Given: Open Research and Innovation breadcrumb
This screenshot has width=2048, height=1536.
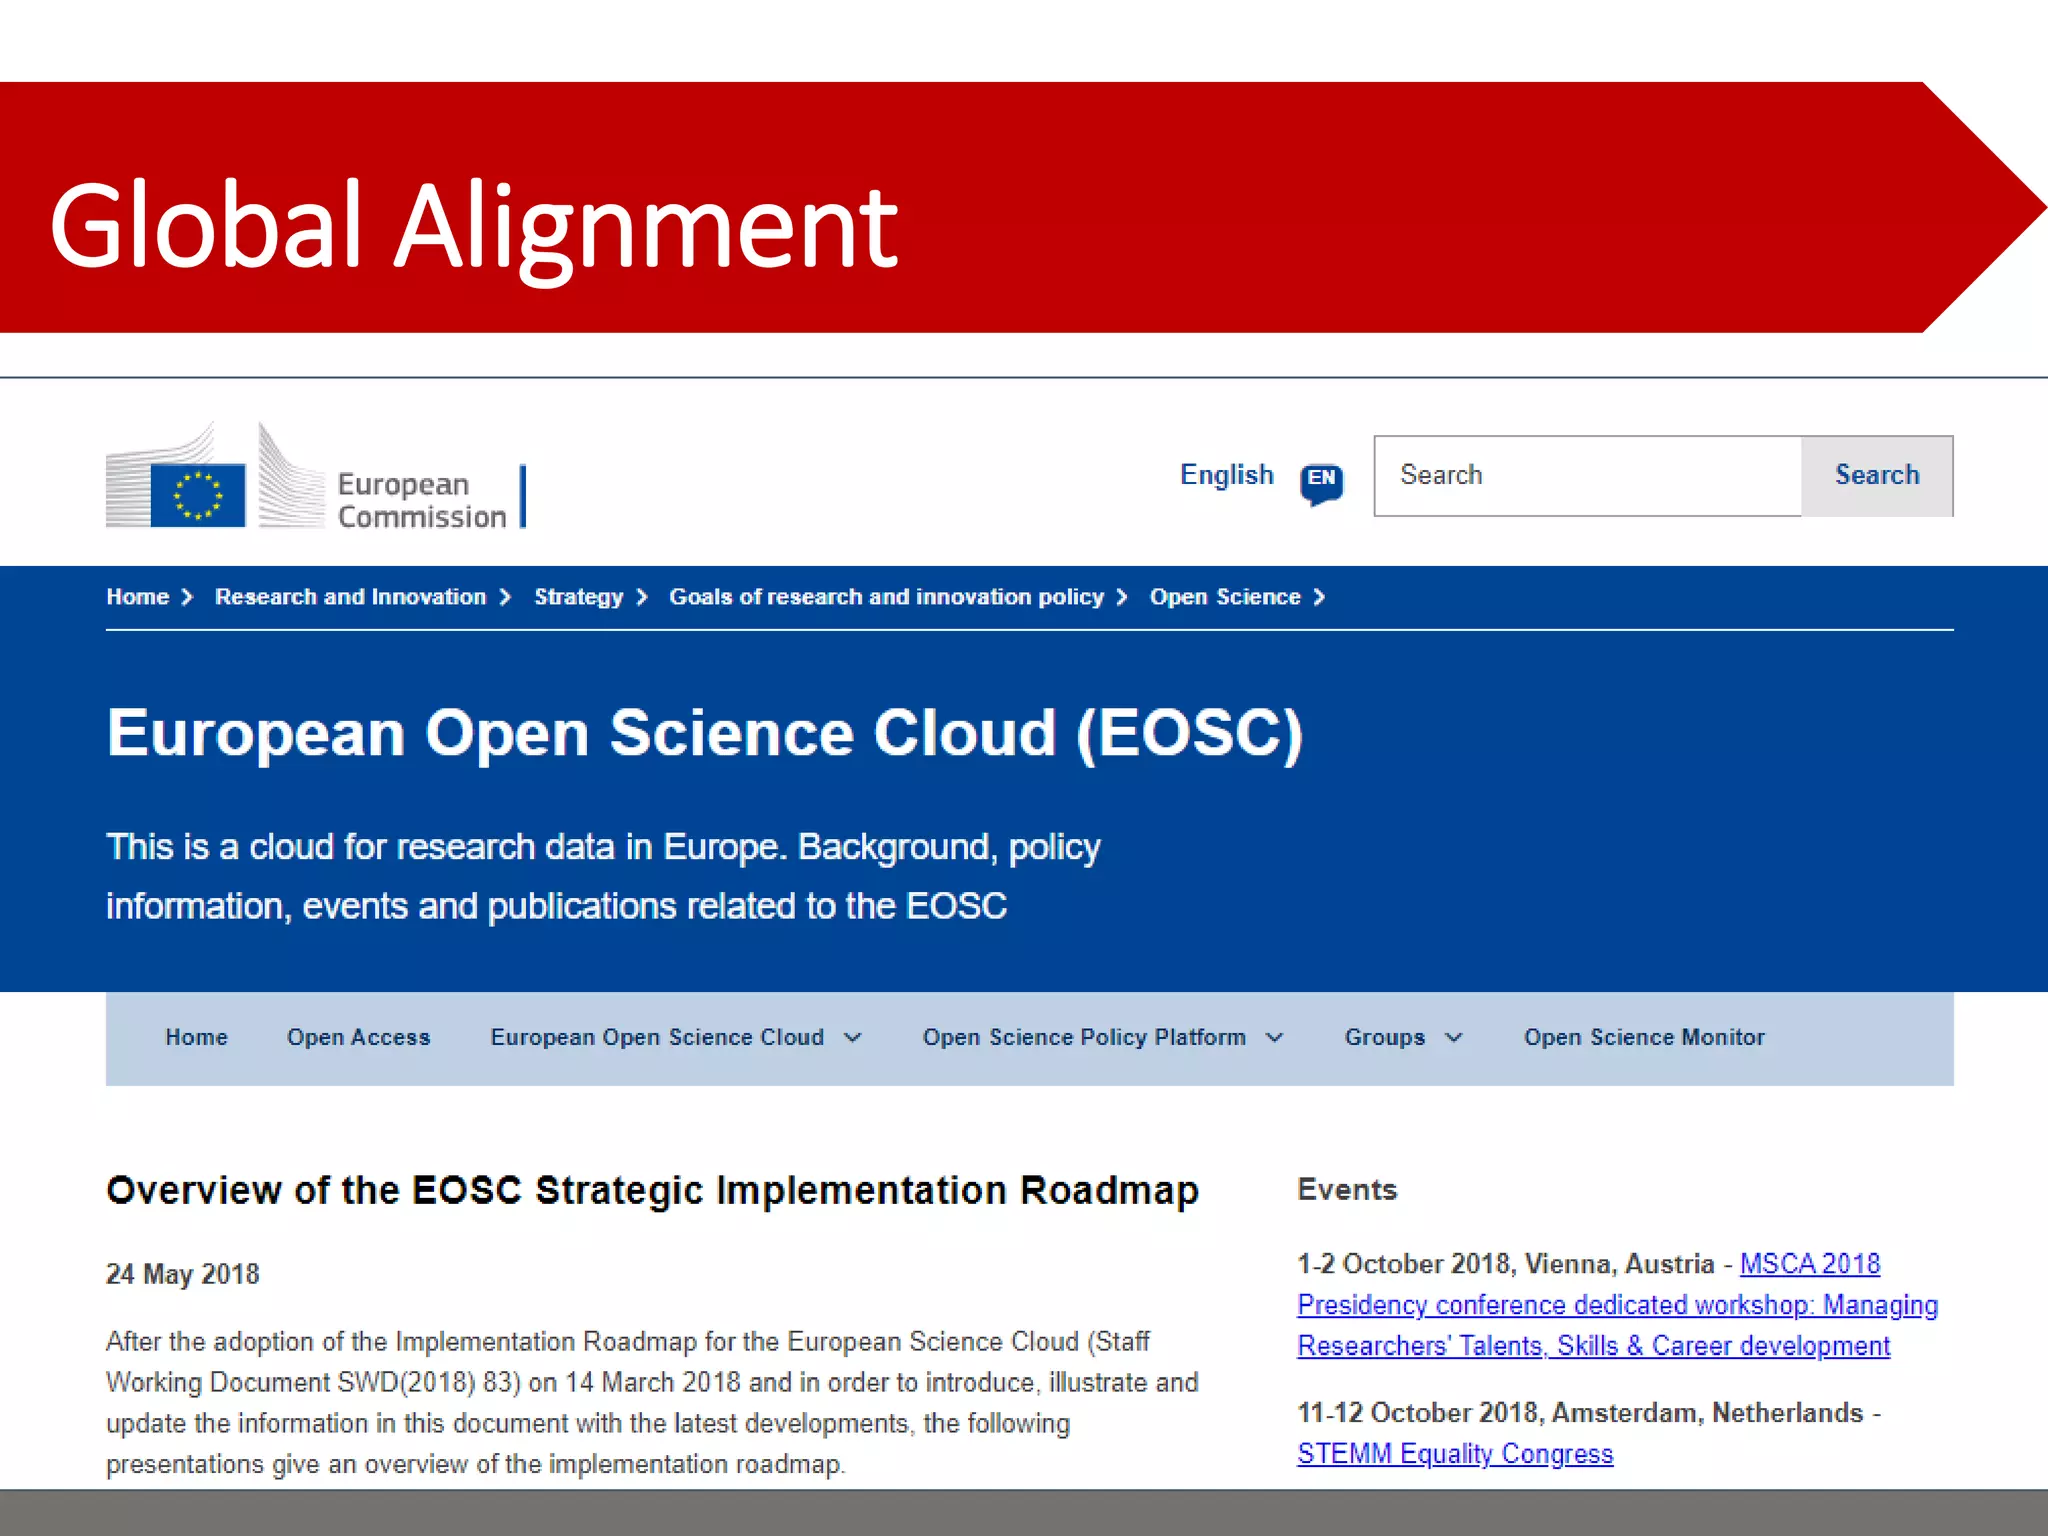Looking at the screenshot, I should click(350, 597).
